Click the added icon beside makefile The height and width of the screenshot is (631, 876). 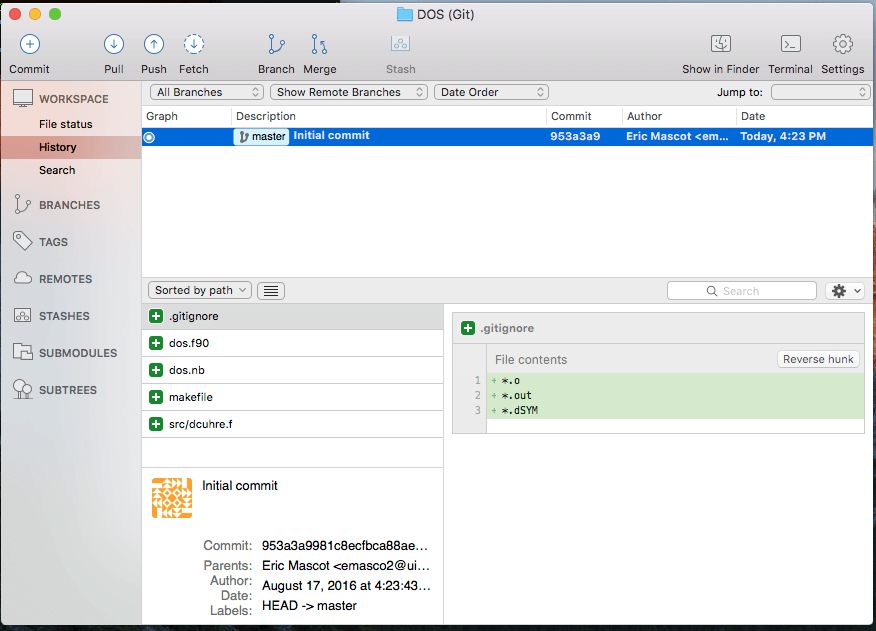pos(156,397)
